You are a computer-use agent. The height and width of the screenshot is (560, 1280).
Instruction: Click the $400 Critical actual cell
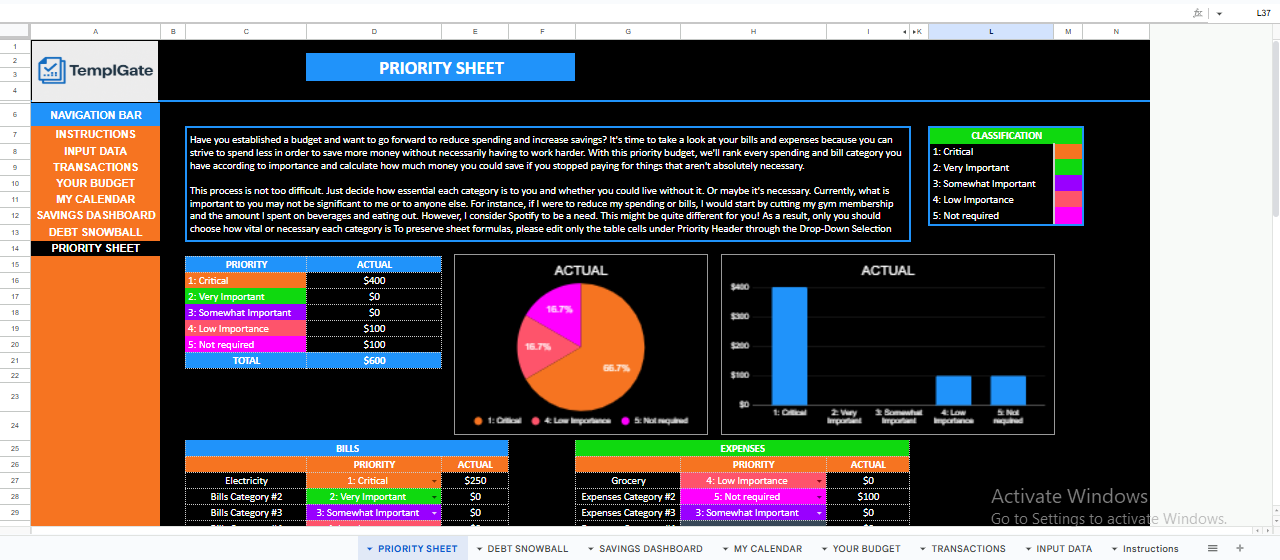(374, 281)
